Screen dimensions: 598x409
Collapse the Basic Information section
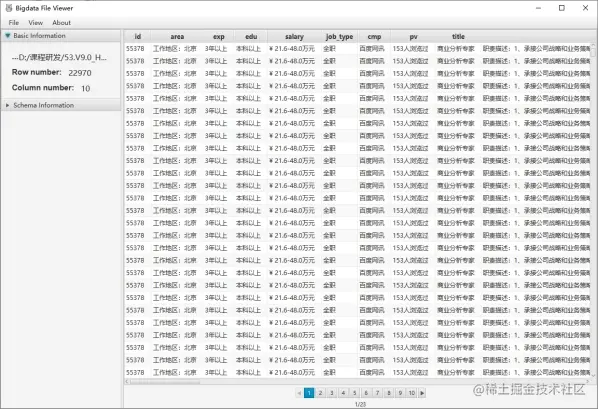tap(7, 35)
